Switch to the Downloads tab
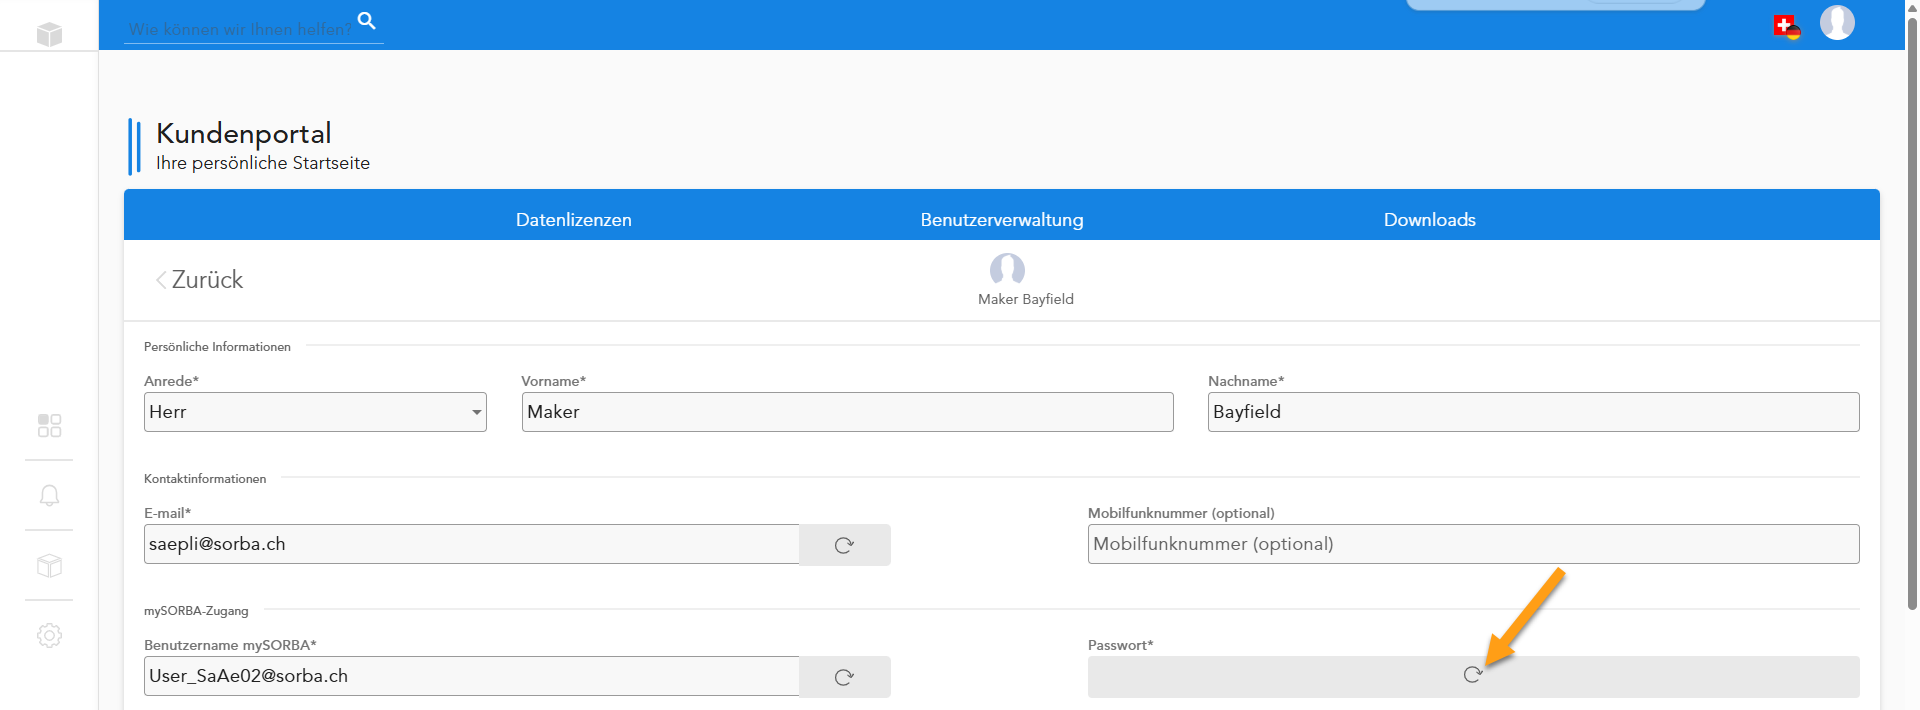 1430,220
